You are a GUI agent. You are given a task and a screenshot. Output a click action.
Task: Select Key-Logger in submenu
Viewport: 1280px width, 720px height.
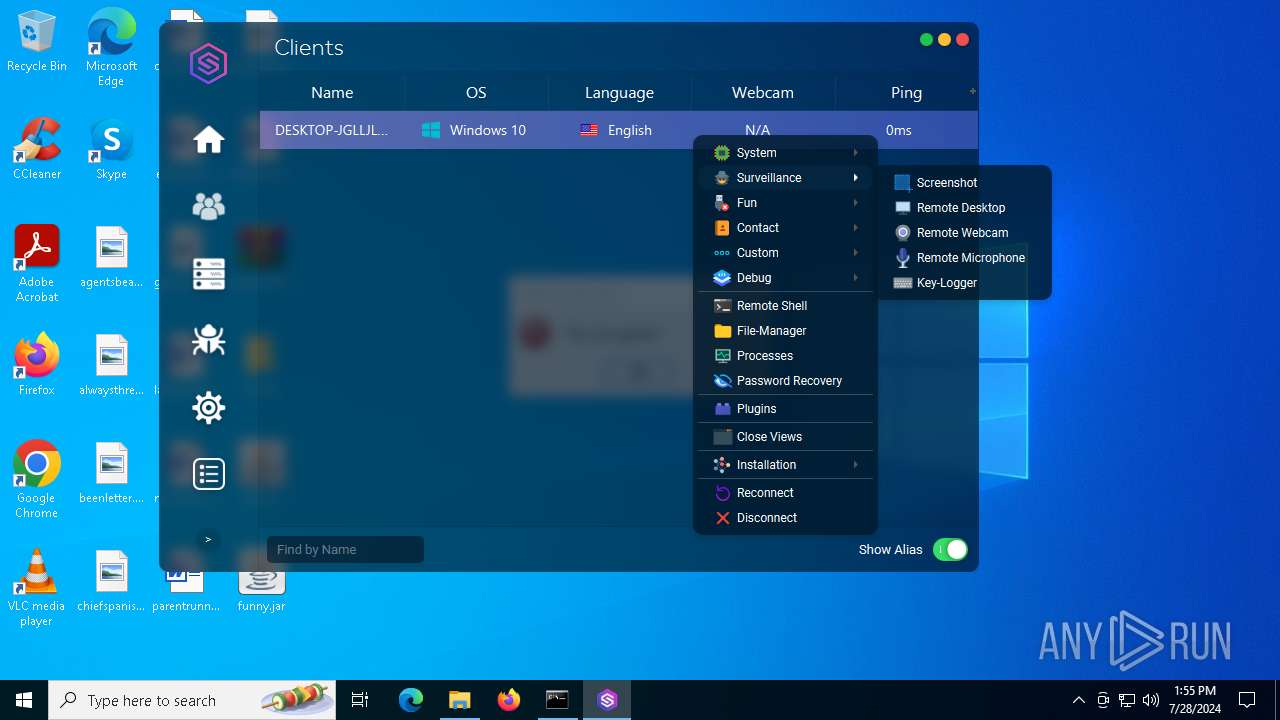(964, 283)
